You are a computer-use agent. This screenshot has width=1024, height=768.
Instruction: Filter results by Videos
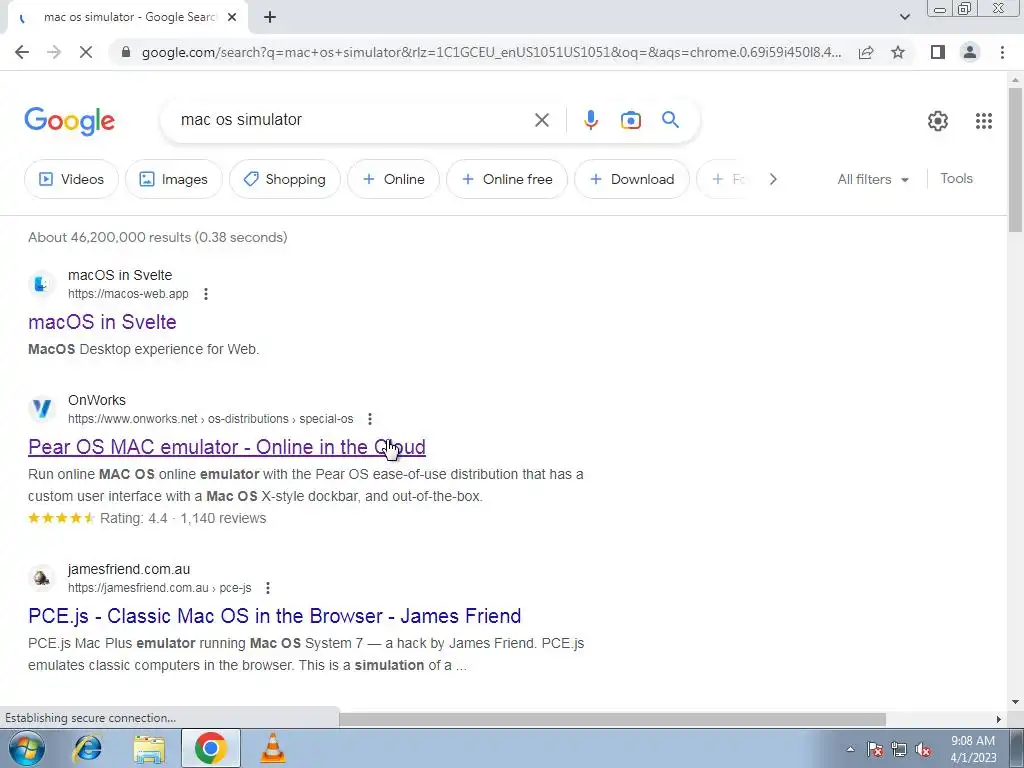pos(71,179)
